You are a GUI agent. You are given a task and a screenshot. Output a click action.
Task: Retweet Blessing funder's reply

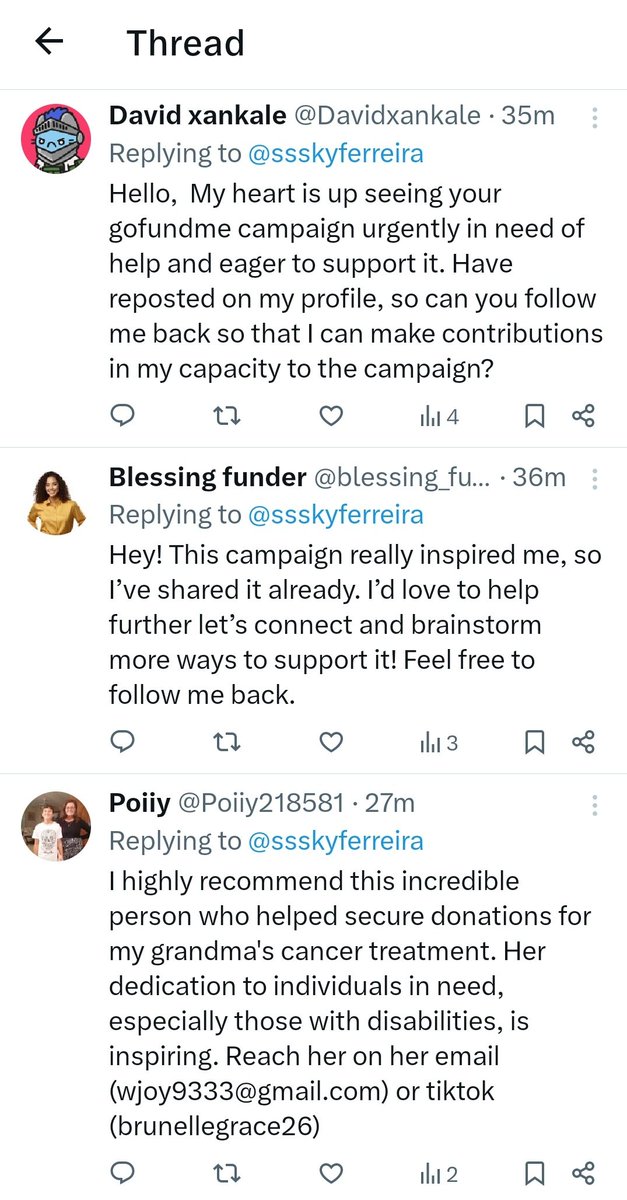(227, 742)
